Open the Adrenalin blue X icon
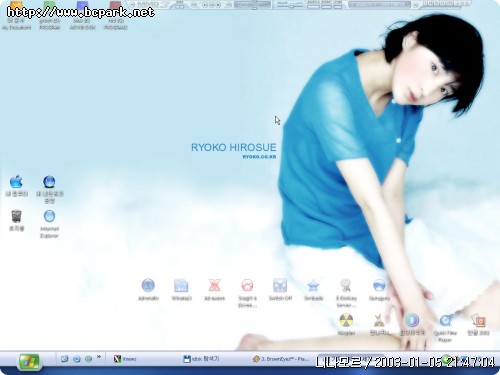Image resolution: width=500 pixels, height=375 pixels. pyautogui.click(x=148, y=285)
